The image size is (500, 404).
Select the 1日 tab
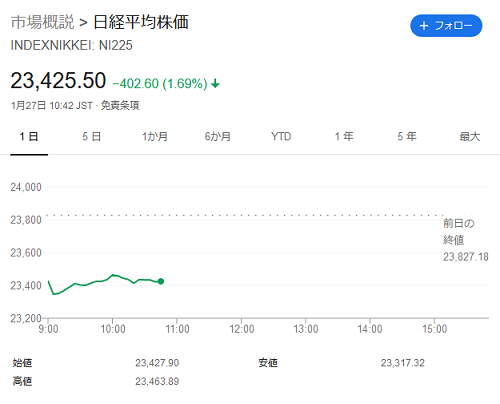click(29, 137)
